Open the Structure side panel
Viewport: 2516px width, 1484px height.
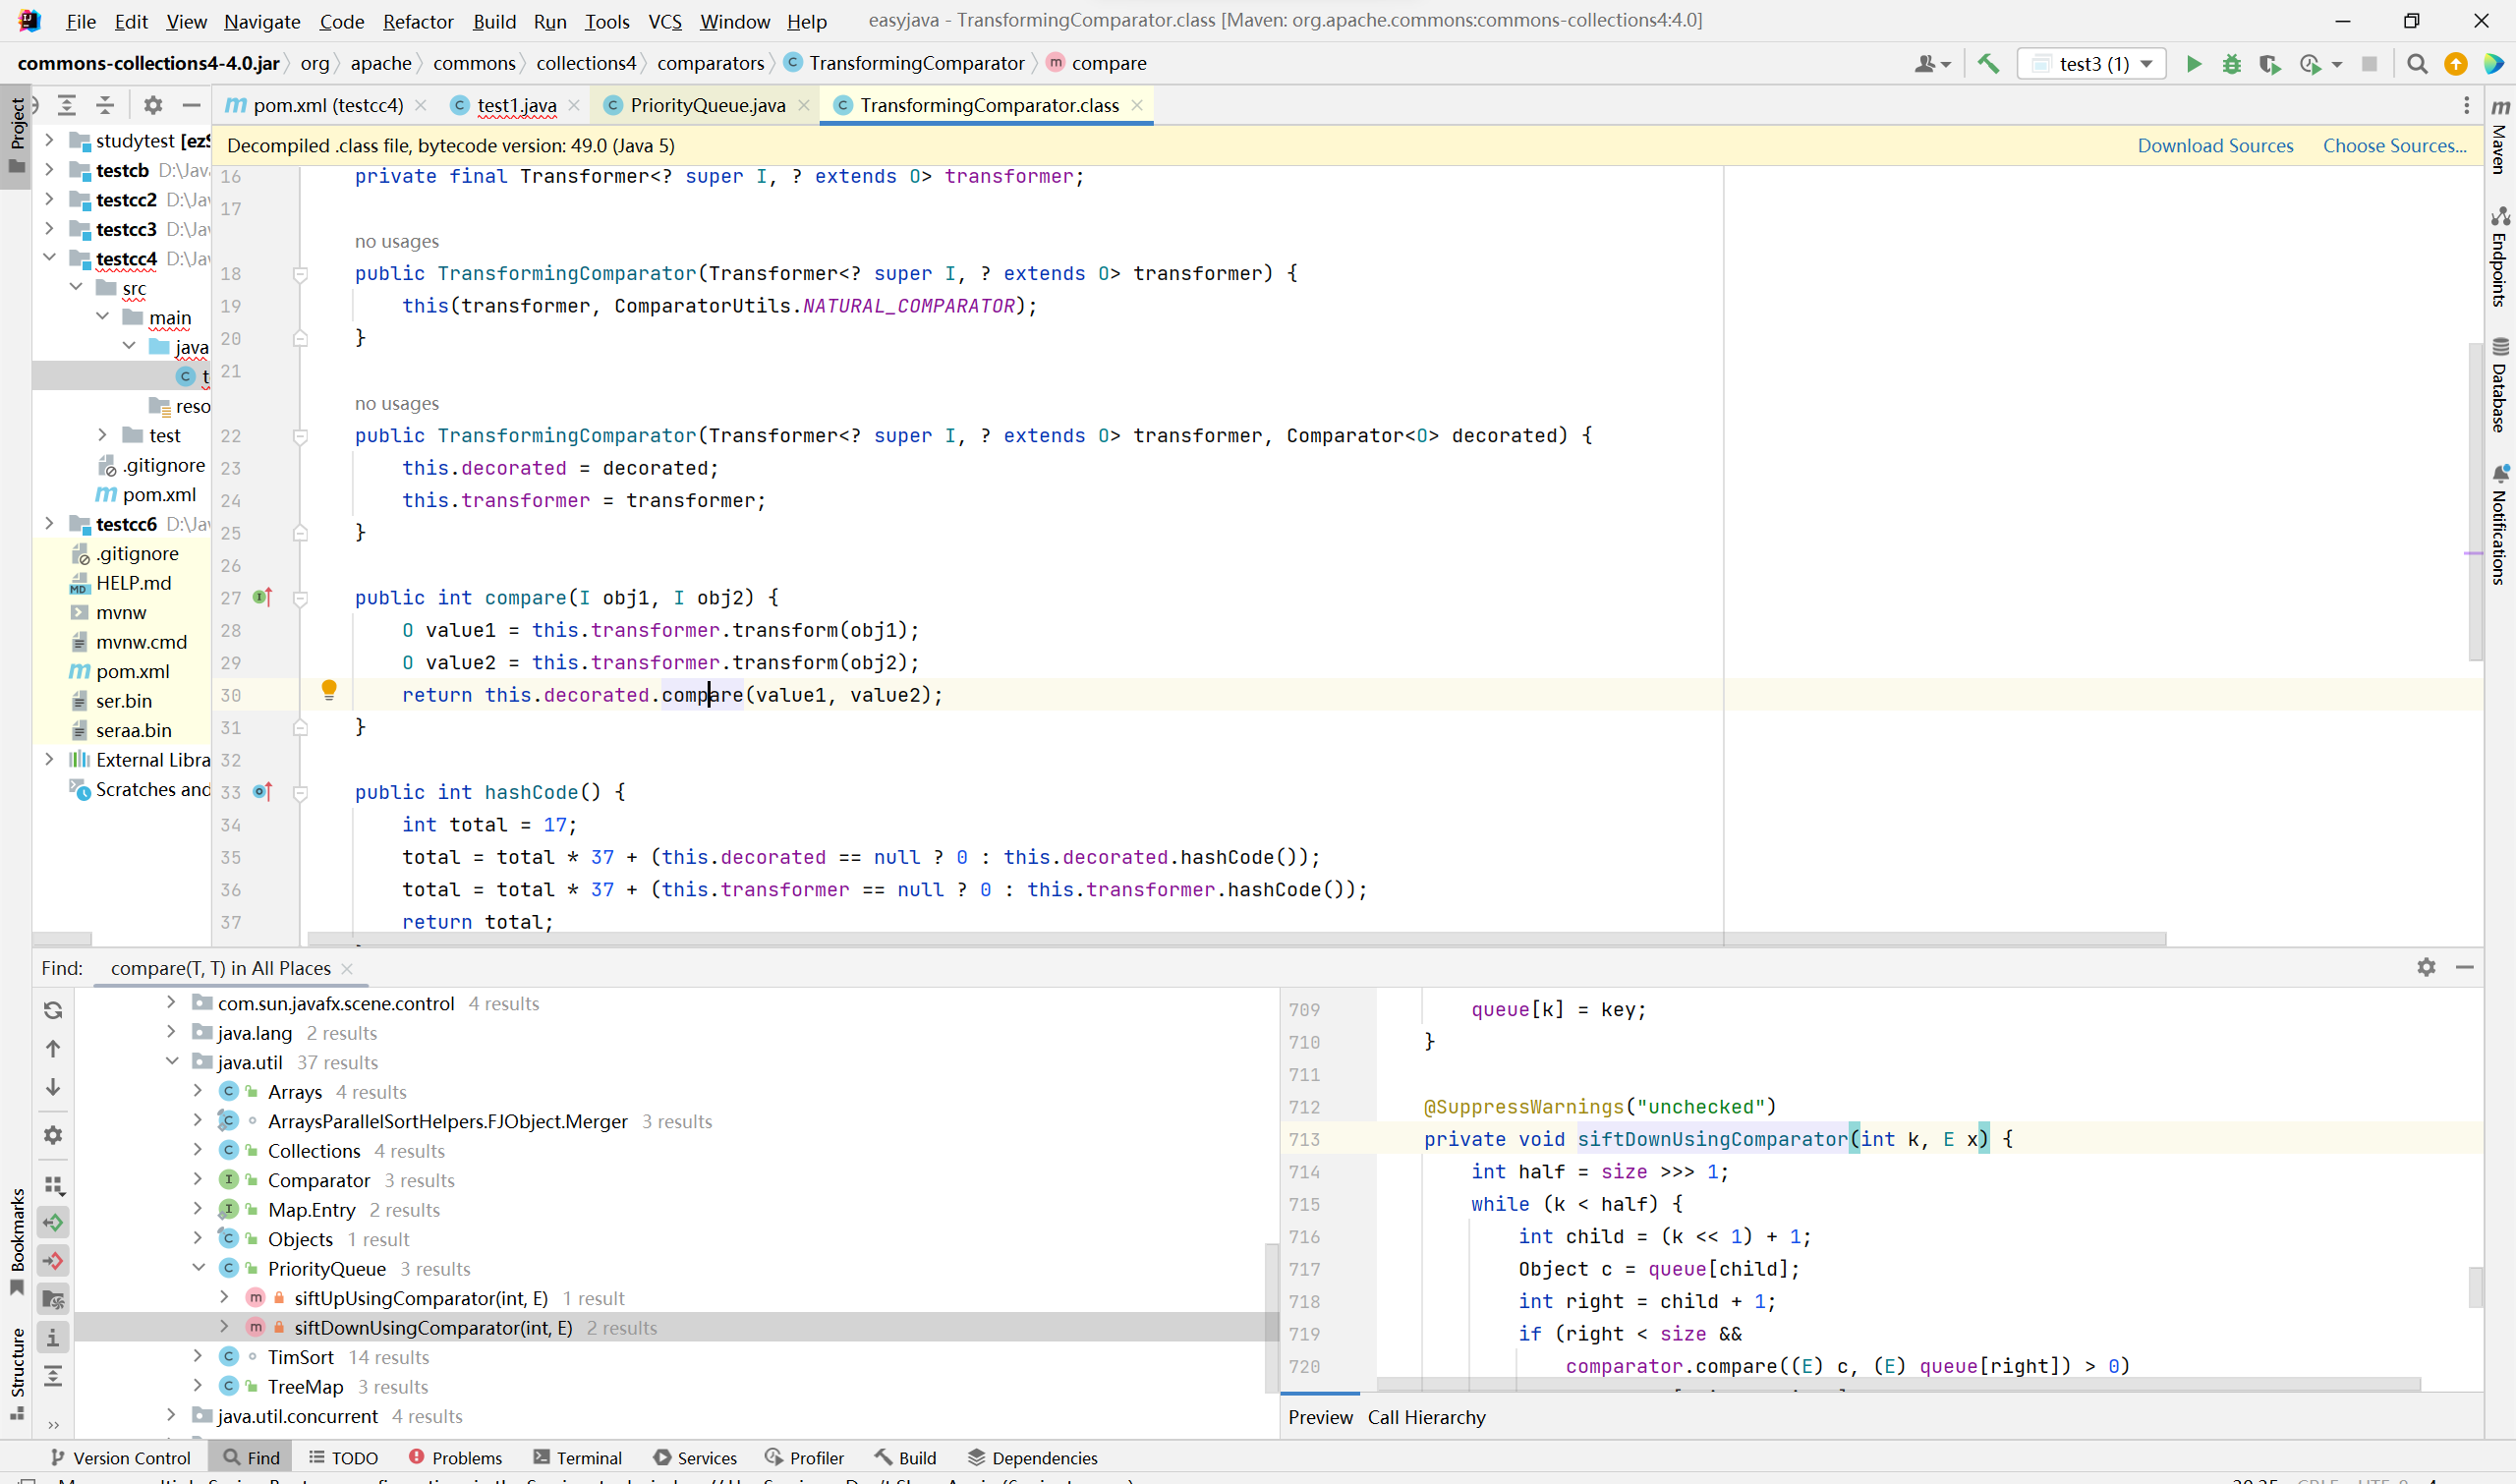click(x=16, y=1373)
